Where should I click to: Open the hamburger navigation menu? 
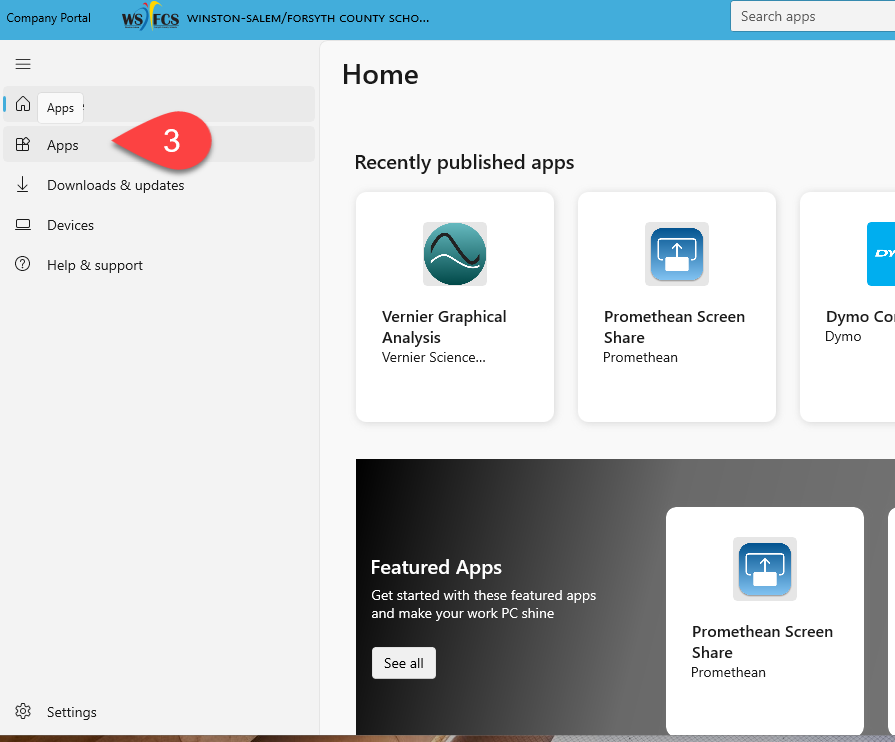pyautogui.click(x=23, y=64)
